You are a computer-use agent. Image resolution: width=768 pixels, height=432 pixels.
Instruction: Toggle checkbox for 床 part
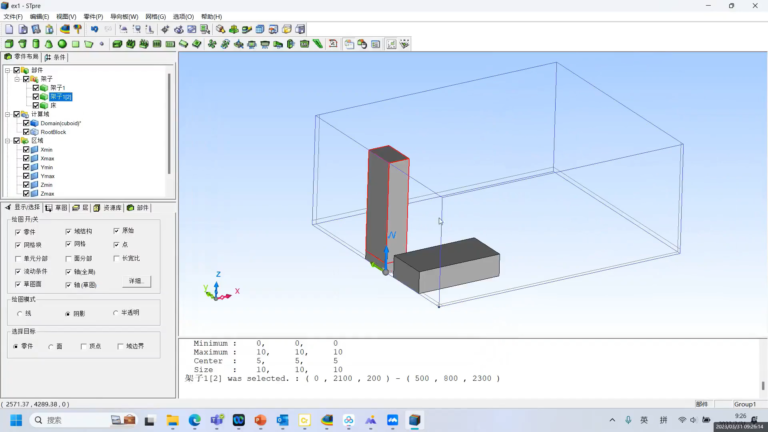click(x=36, y=105)
